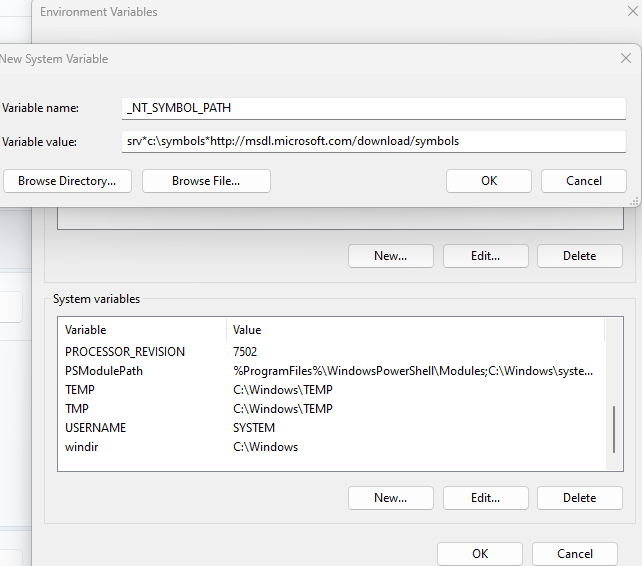Click the SYSTEM value cell

pos(254,428)
